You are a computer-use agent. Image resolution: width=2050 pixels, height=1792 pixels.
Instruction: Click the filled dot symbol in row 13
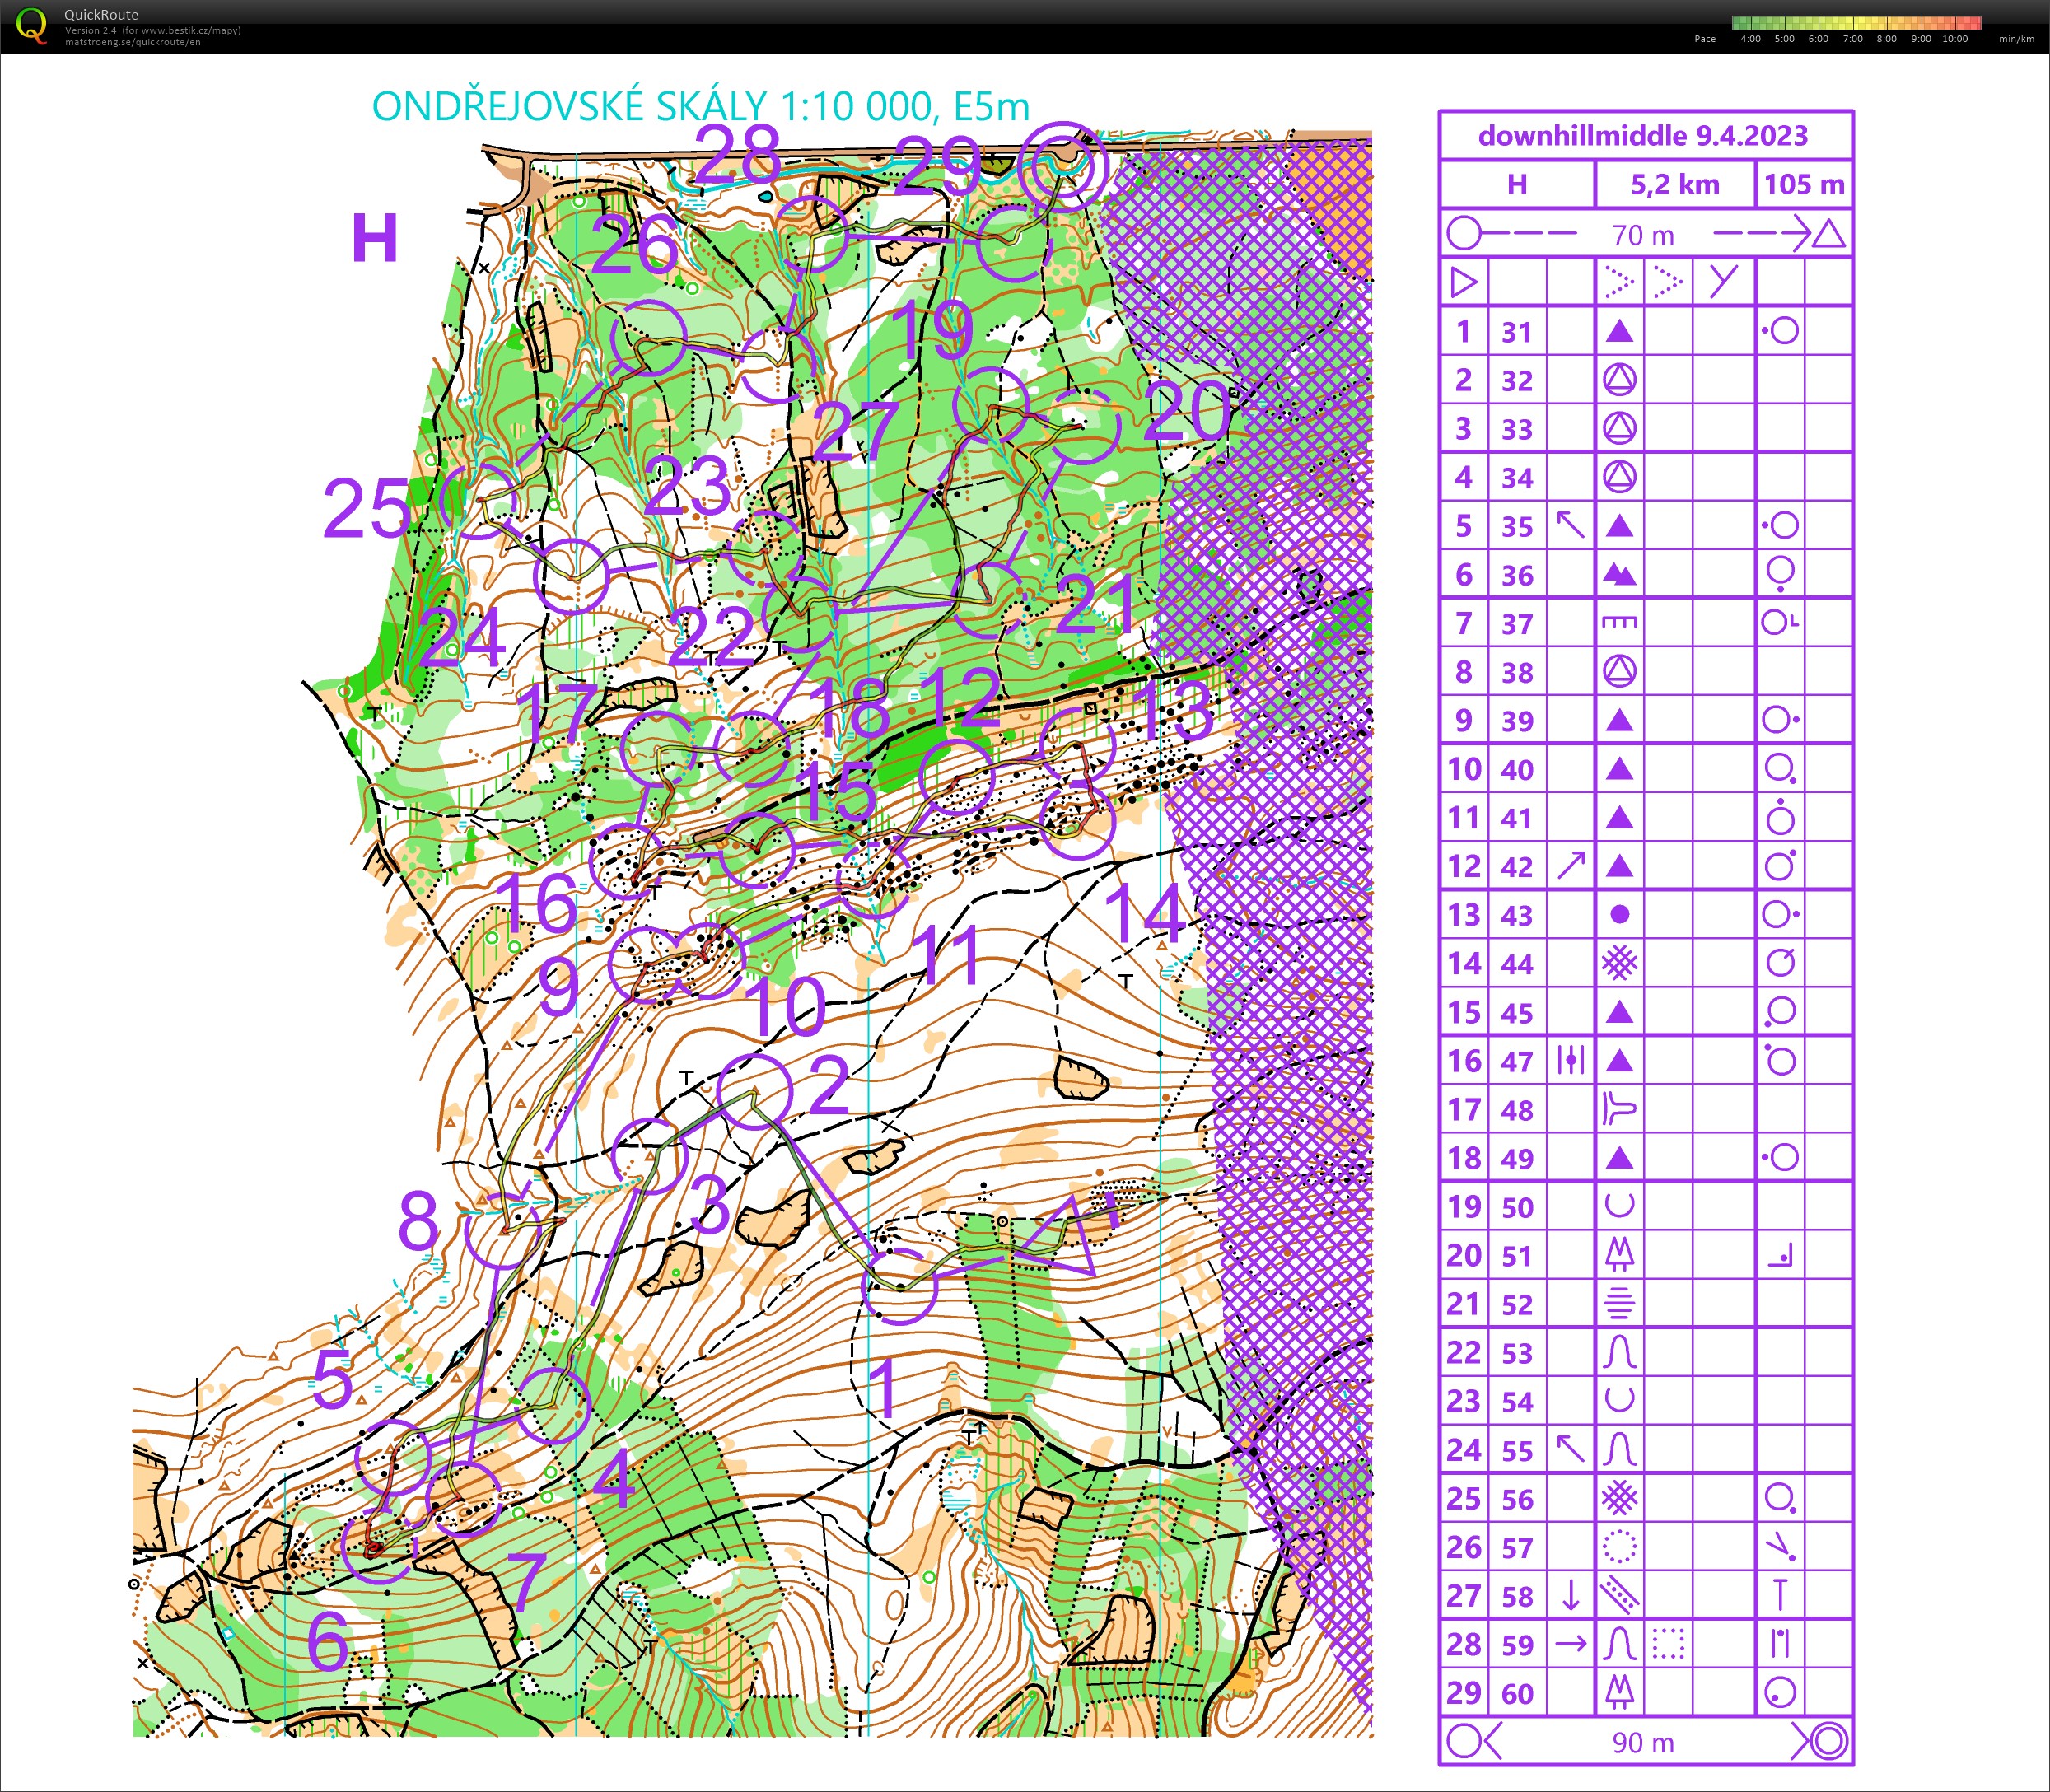pyautogui.click(x=1620, y=914)
